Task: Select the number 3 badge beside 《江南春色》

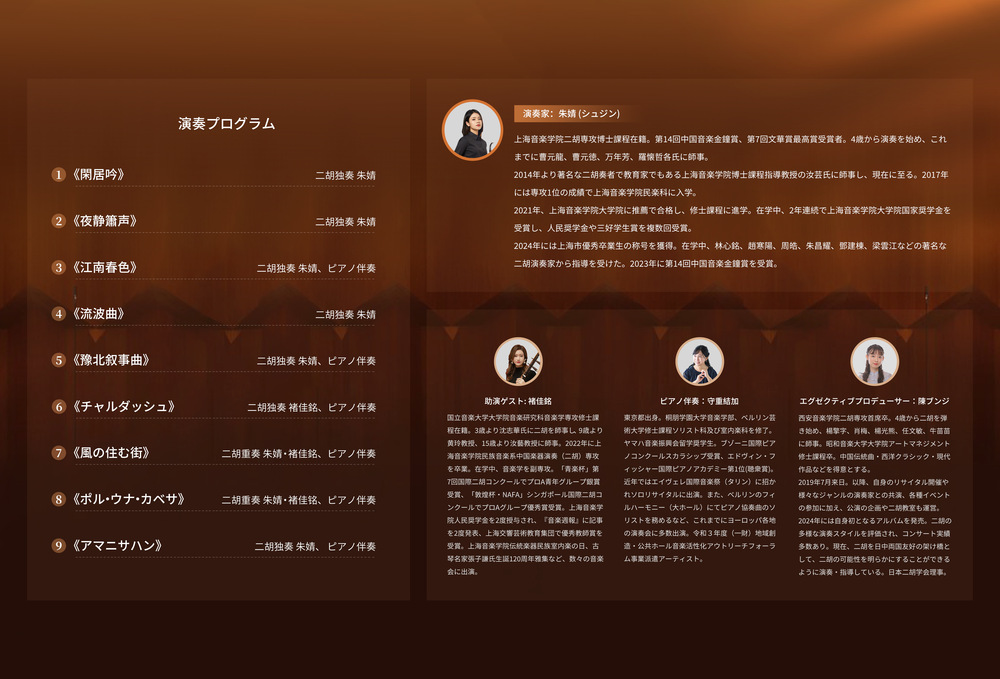Action: pos(59,268)
